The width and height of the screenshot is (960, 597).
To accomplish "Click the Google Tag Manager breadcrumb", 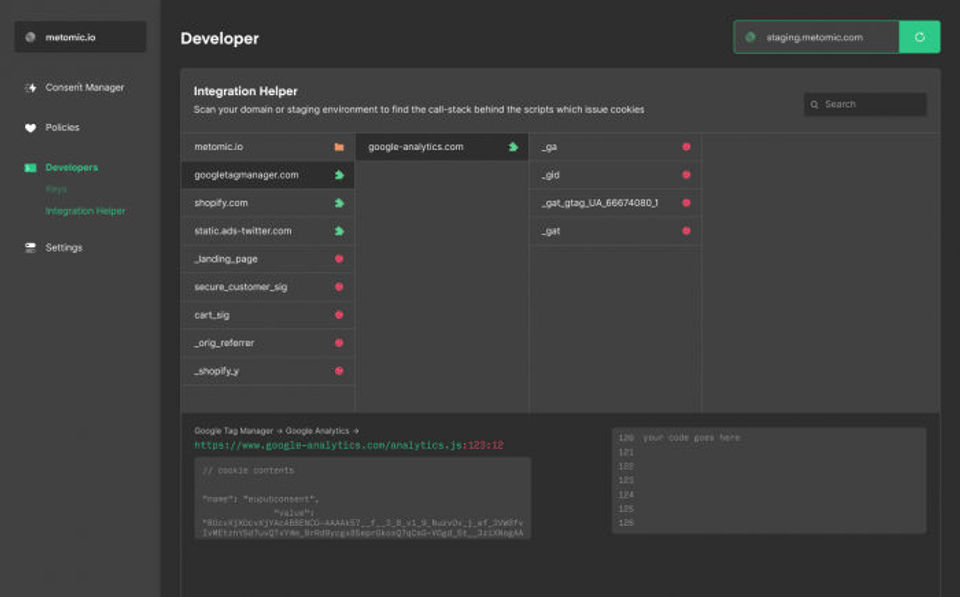I will 233,431.
